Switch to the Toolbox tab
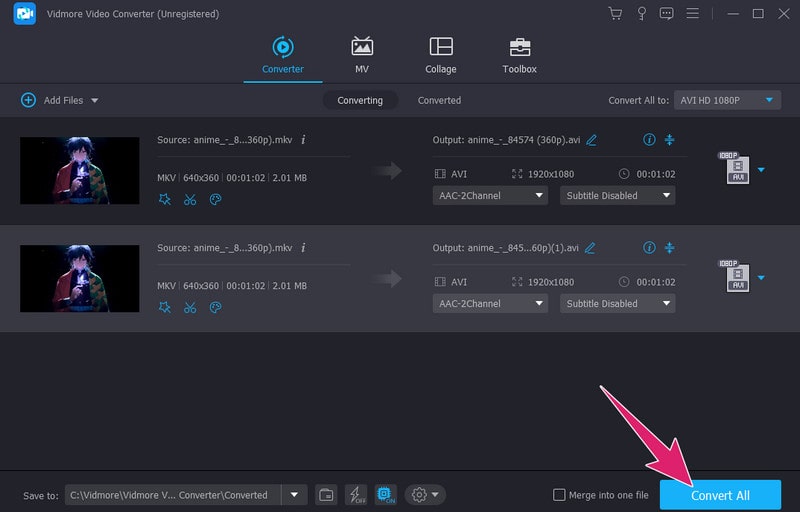Screen dimensions: 800x512 pos(519,56)
